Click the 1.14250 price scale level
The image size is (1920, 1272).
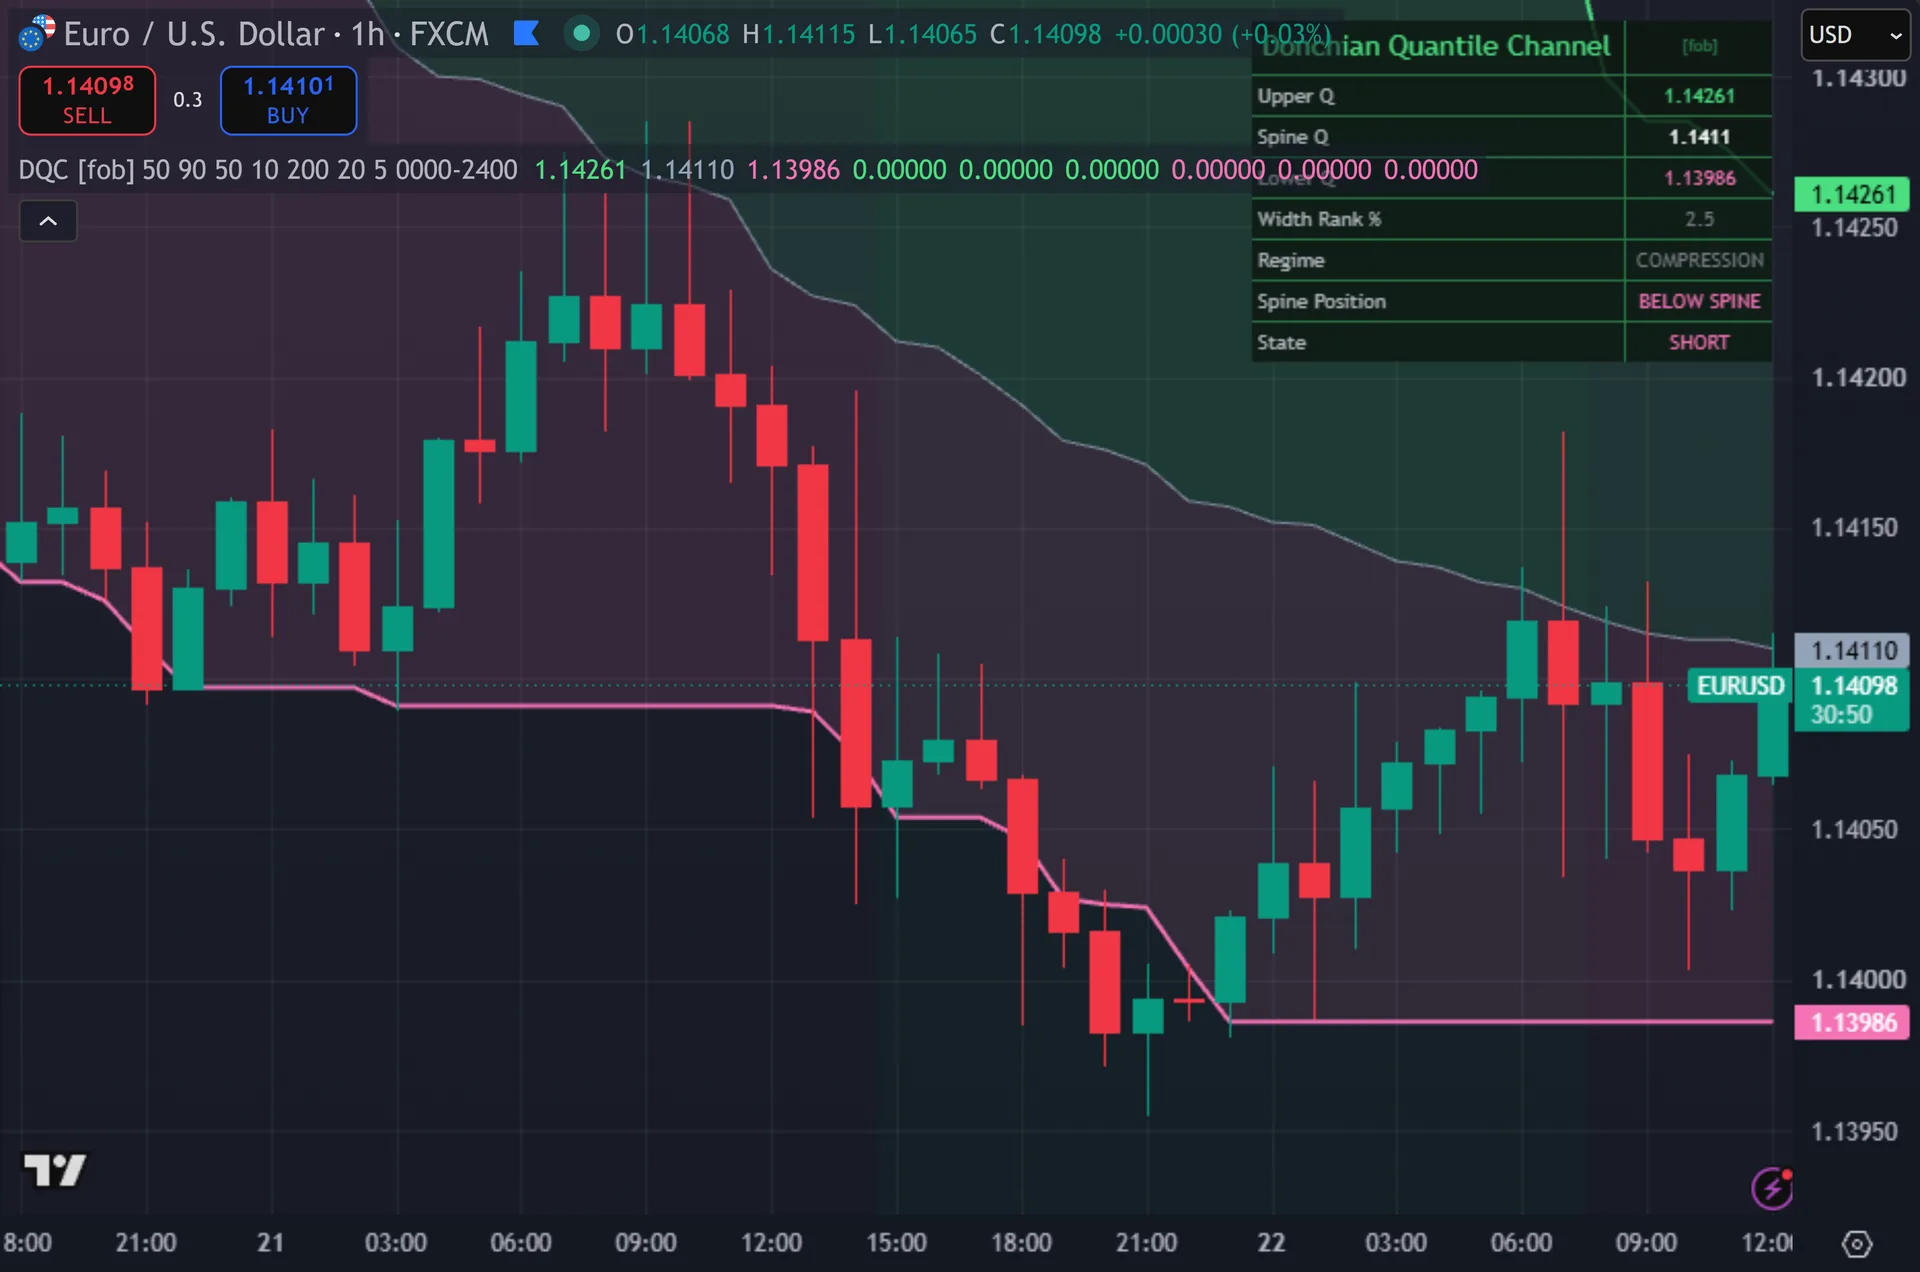click(1854, 228)
